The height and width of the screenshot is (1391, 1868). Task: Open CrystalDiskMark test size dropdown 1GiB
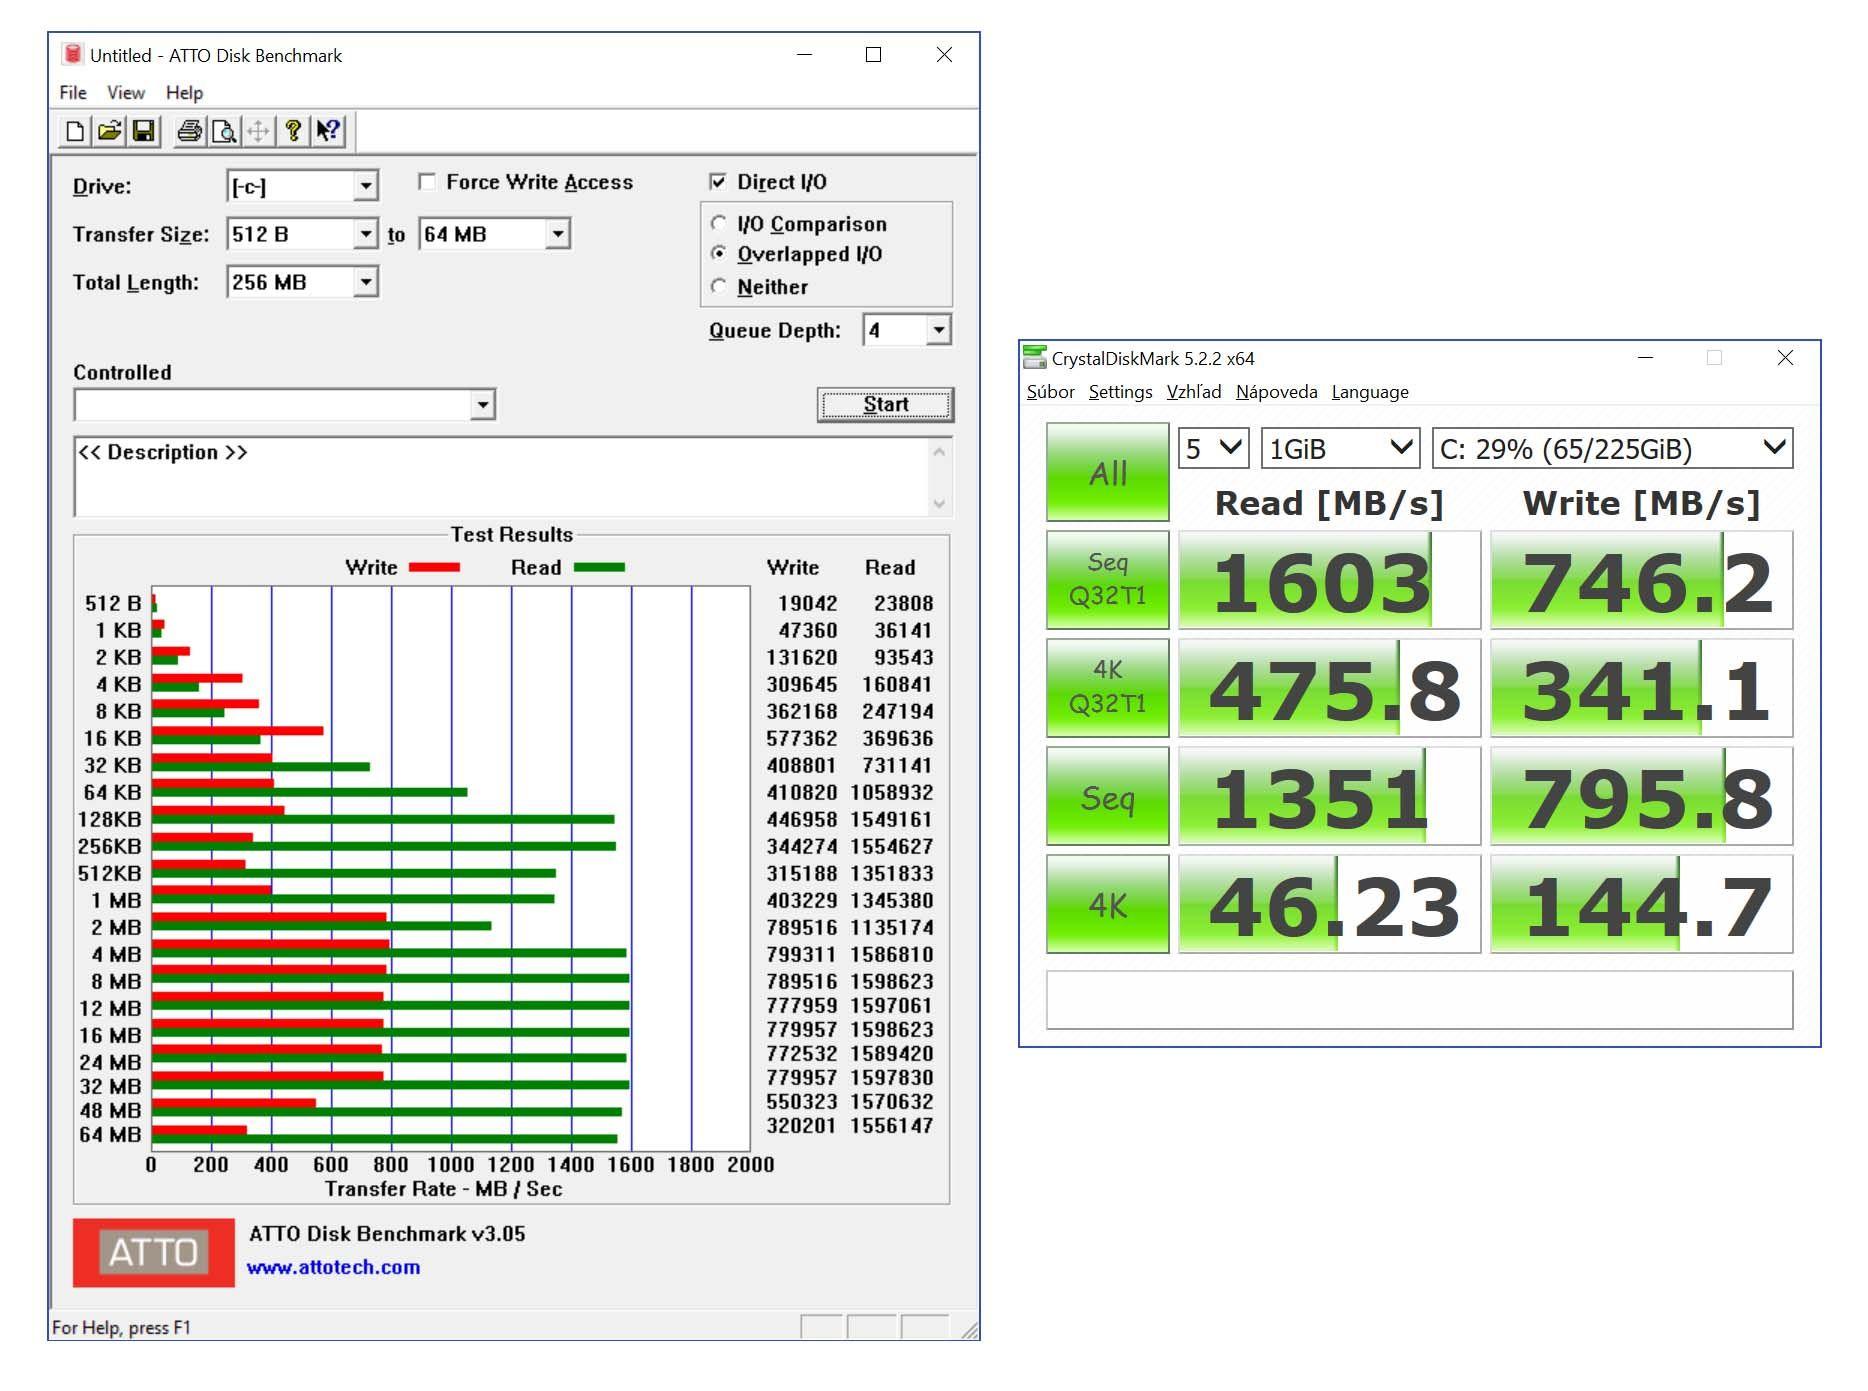(x=1340, y=448)
